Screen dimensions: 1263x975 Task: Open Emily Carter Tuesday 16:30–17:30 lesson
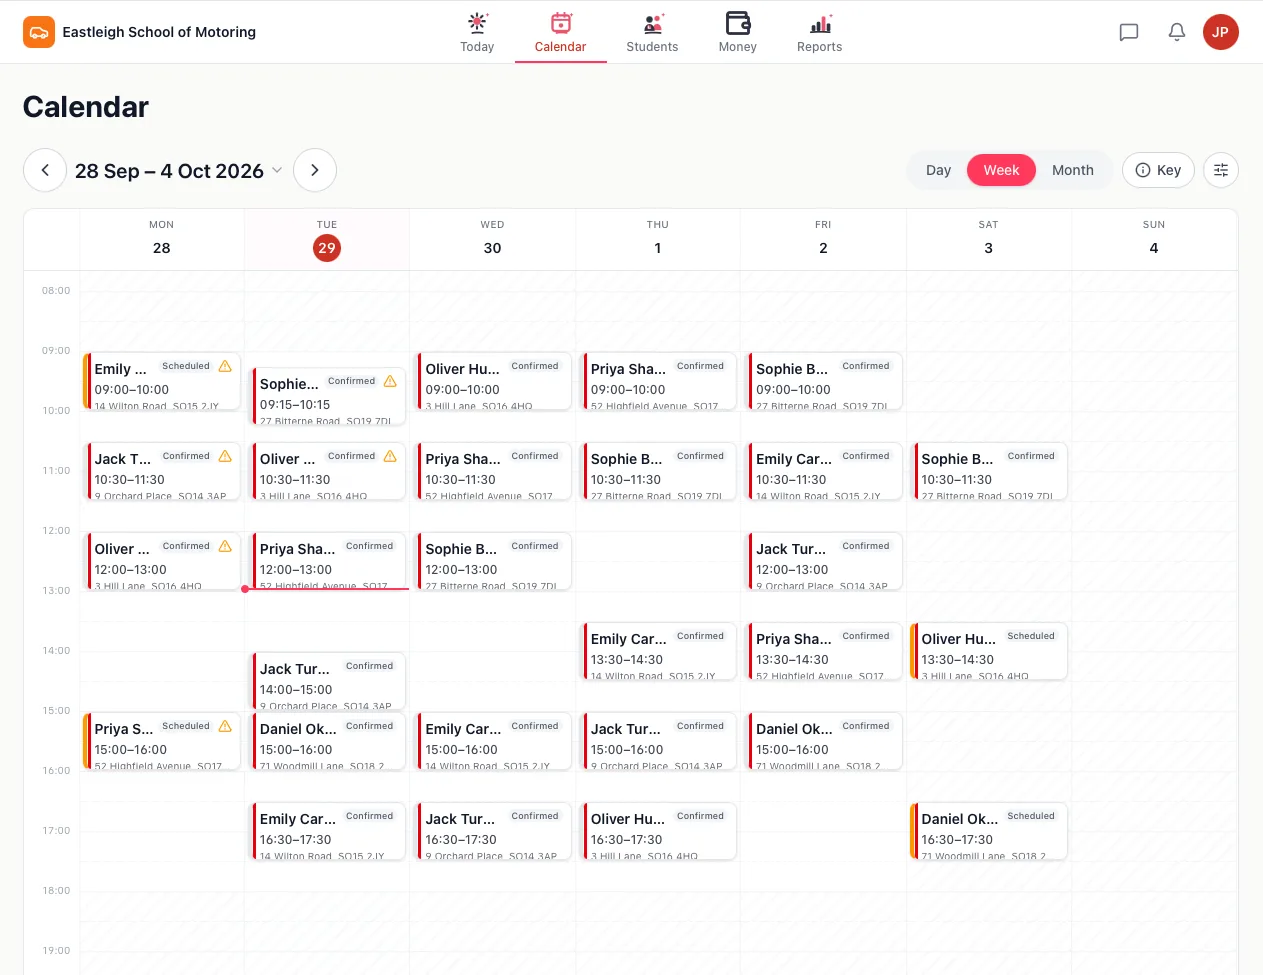328,831
